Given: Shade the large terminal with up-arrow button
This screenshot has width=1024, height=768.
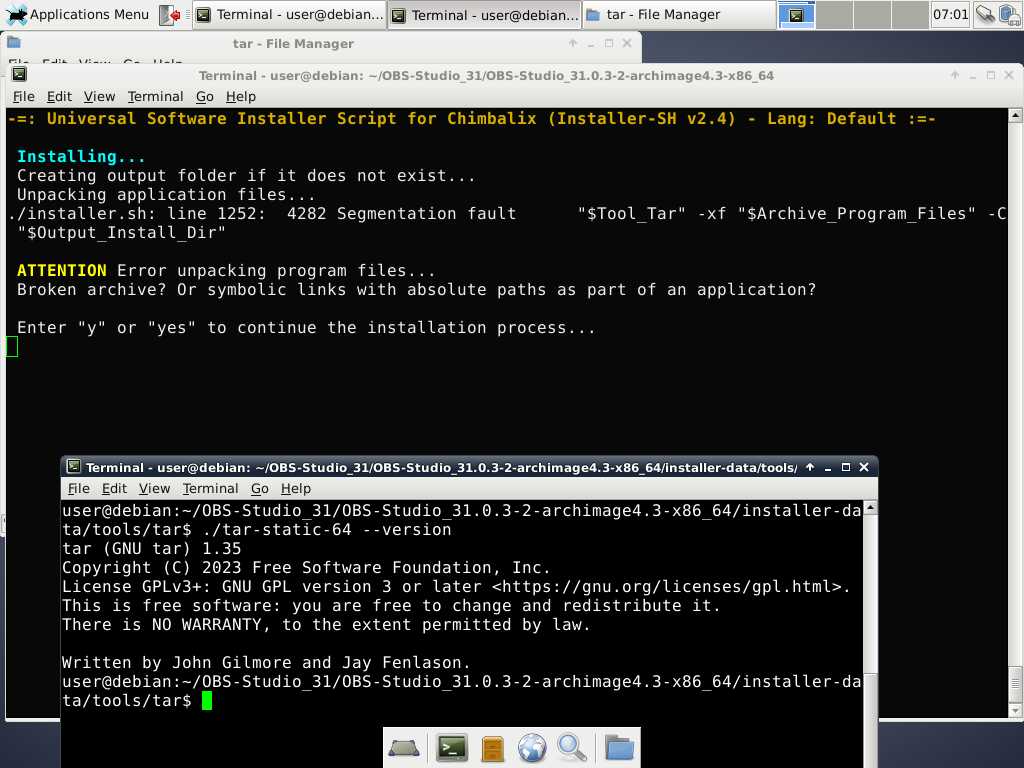Looking at the screenshot, I should 955,75.
